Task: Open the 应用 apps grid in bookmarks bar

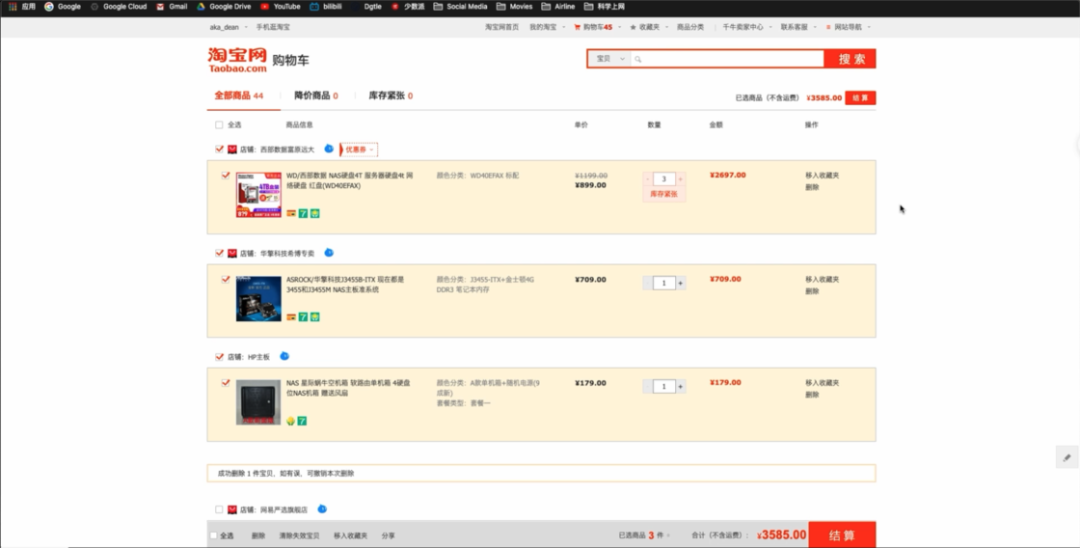Action: (x=21, y=6)
